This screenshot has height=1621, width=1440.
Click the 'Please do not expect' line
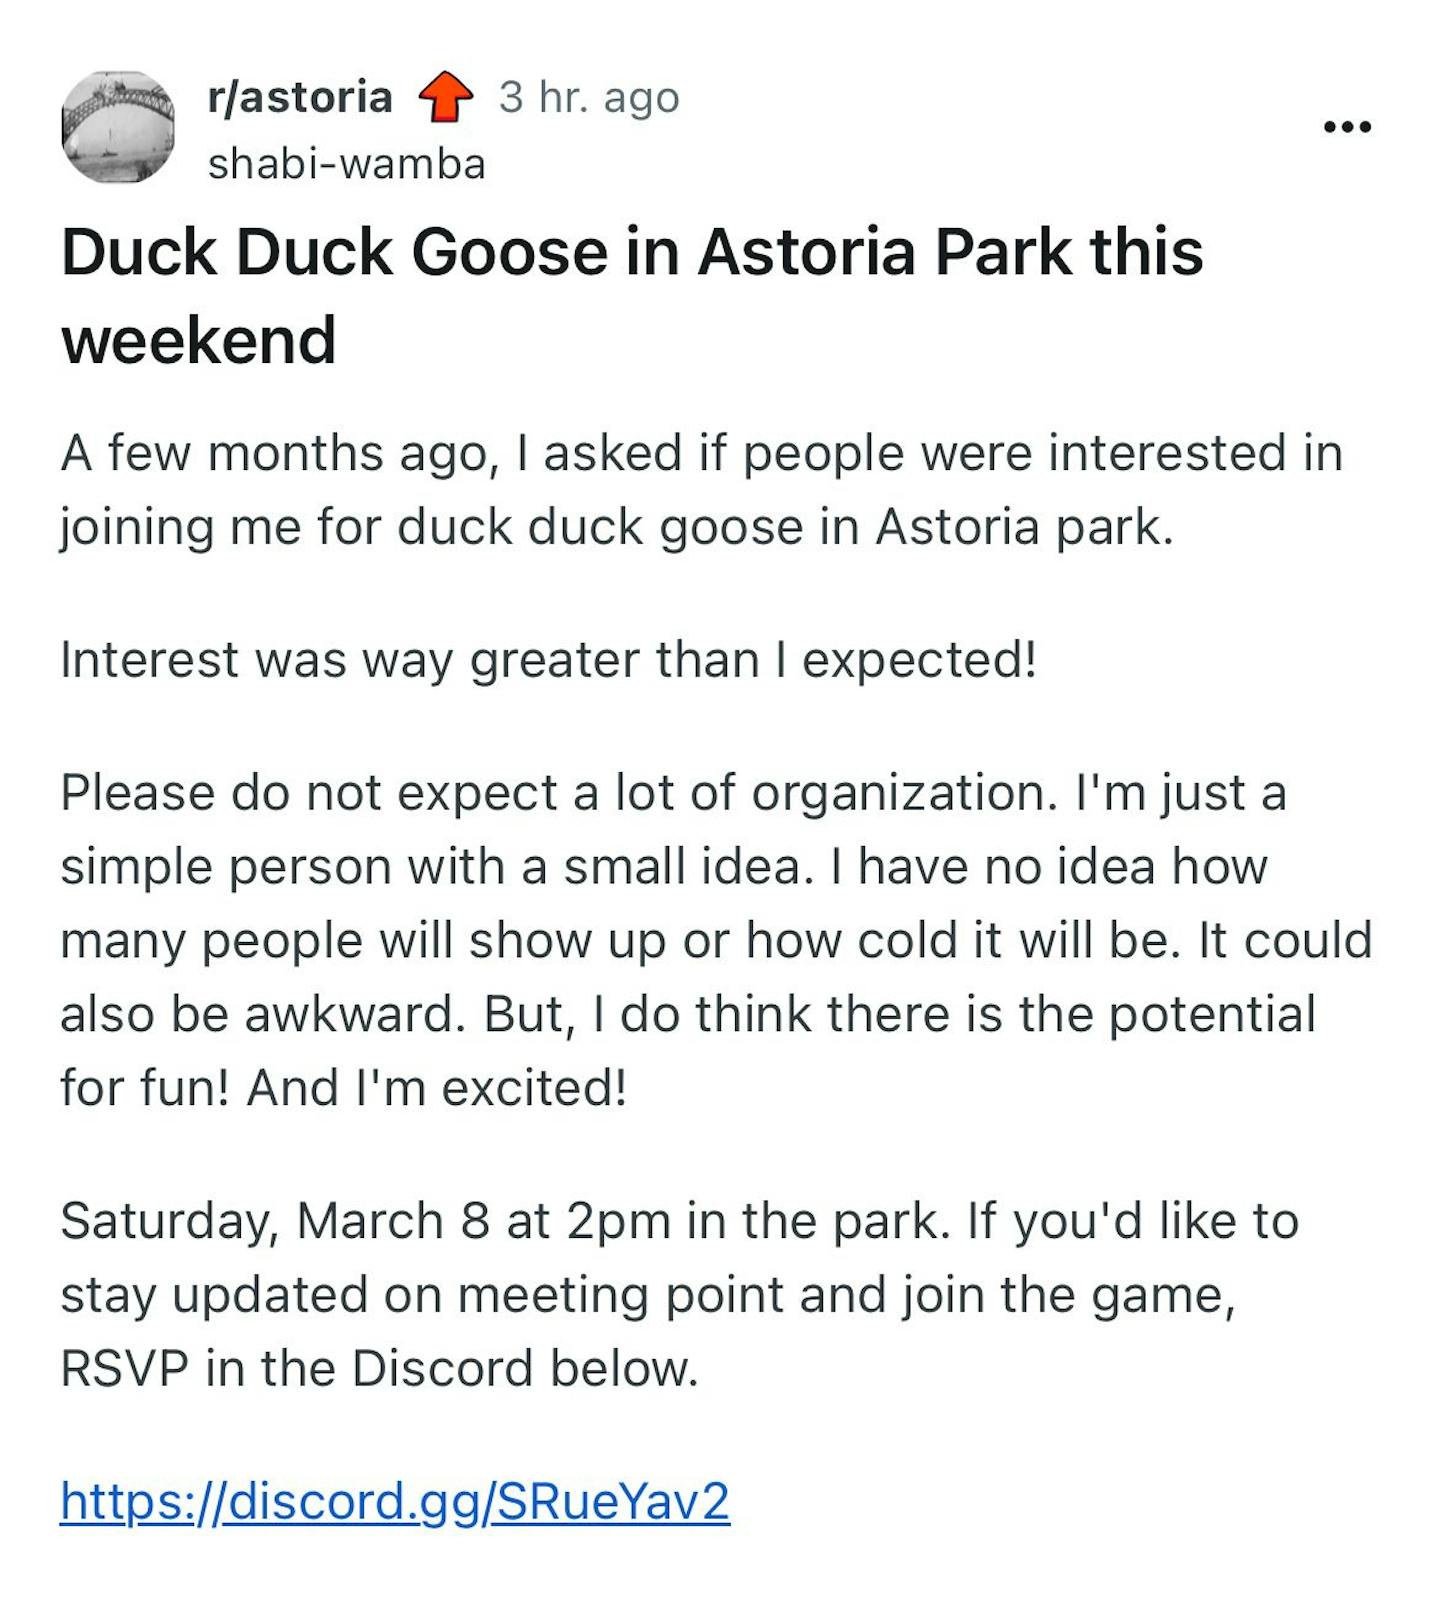tap(672, 793)
